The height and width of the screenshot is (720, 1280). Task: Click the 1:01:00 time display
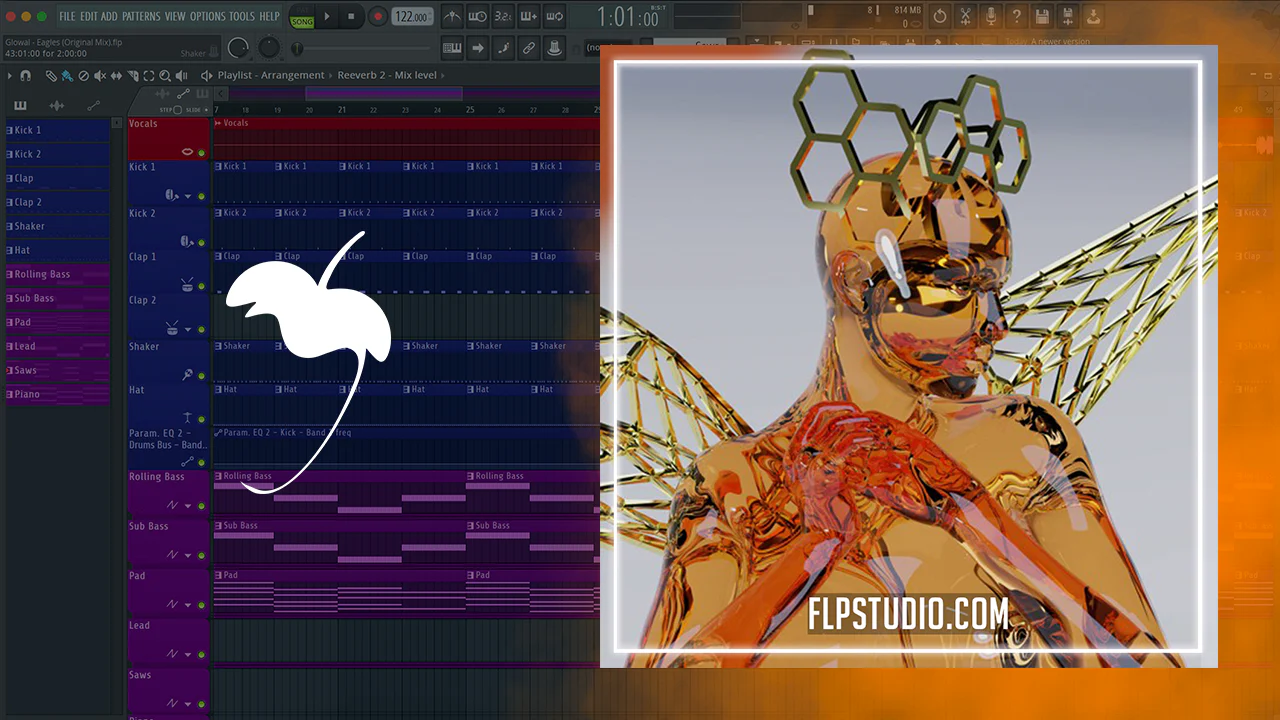tap(628, 17)
